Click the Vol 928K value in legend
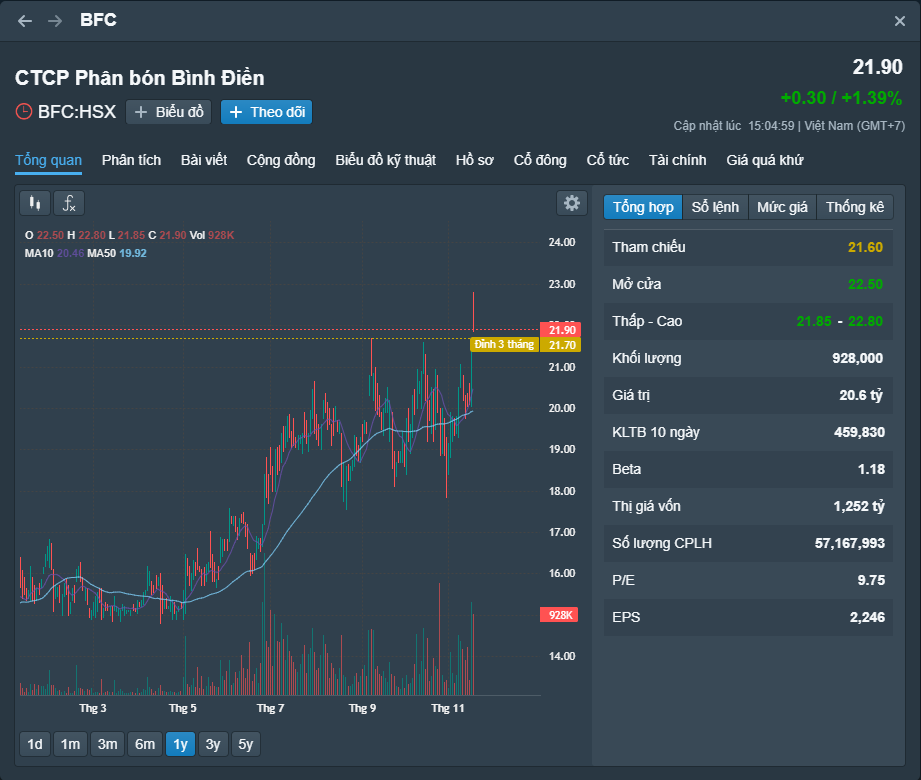The width and height of the screenshot is (921, 780). click(x=221, y=235)
